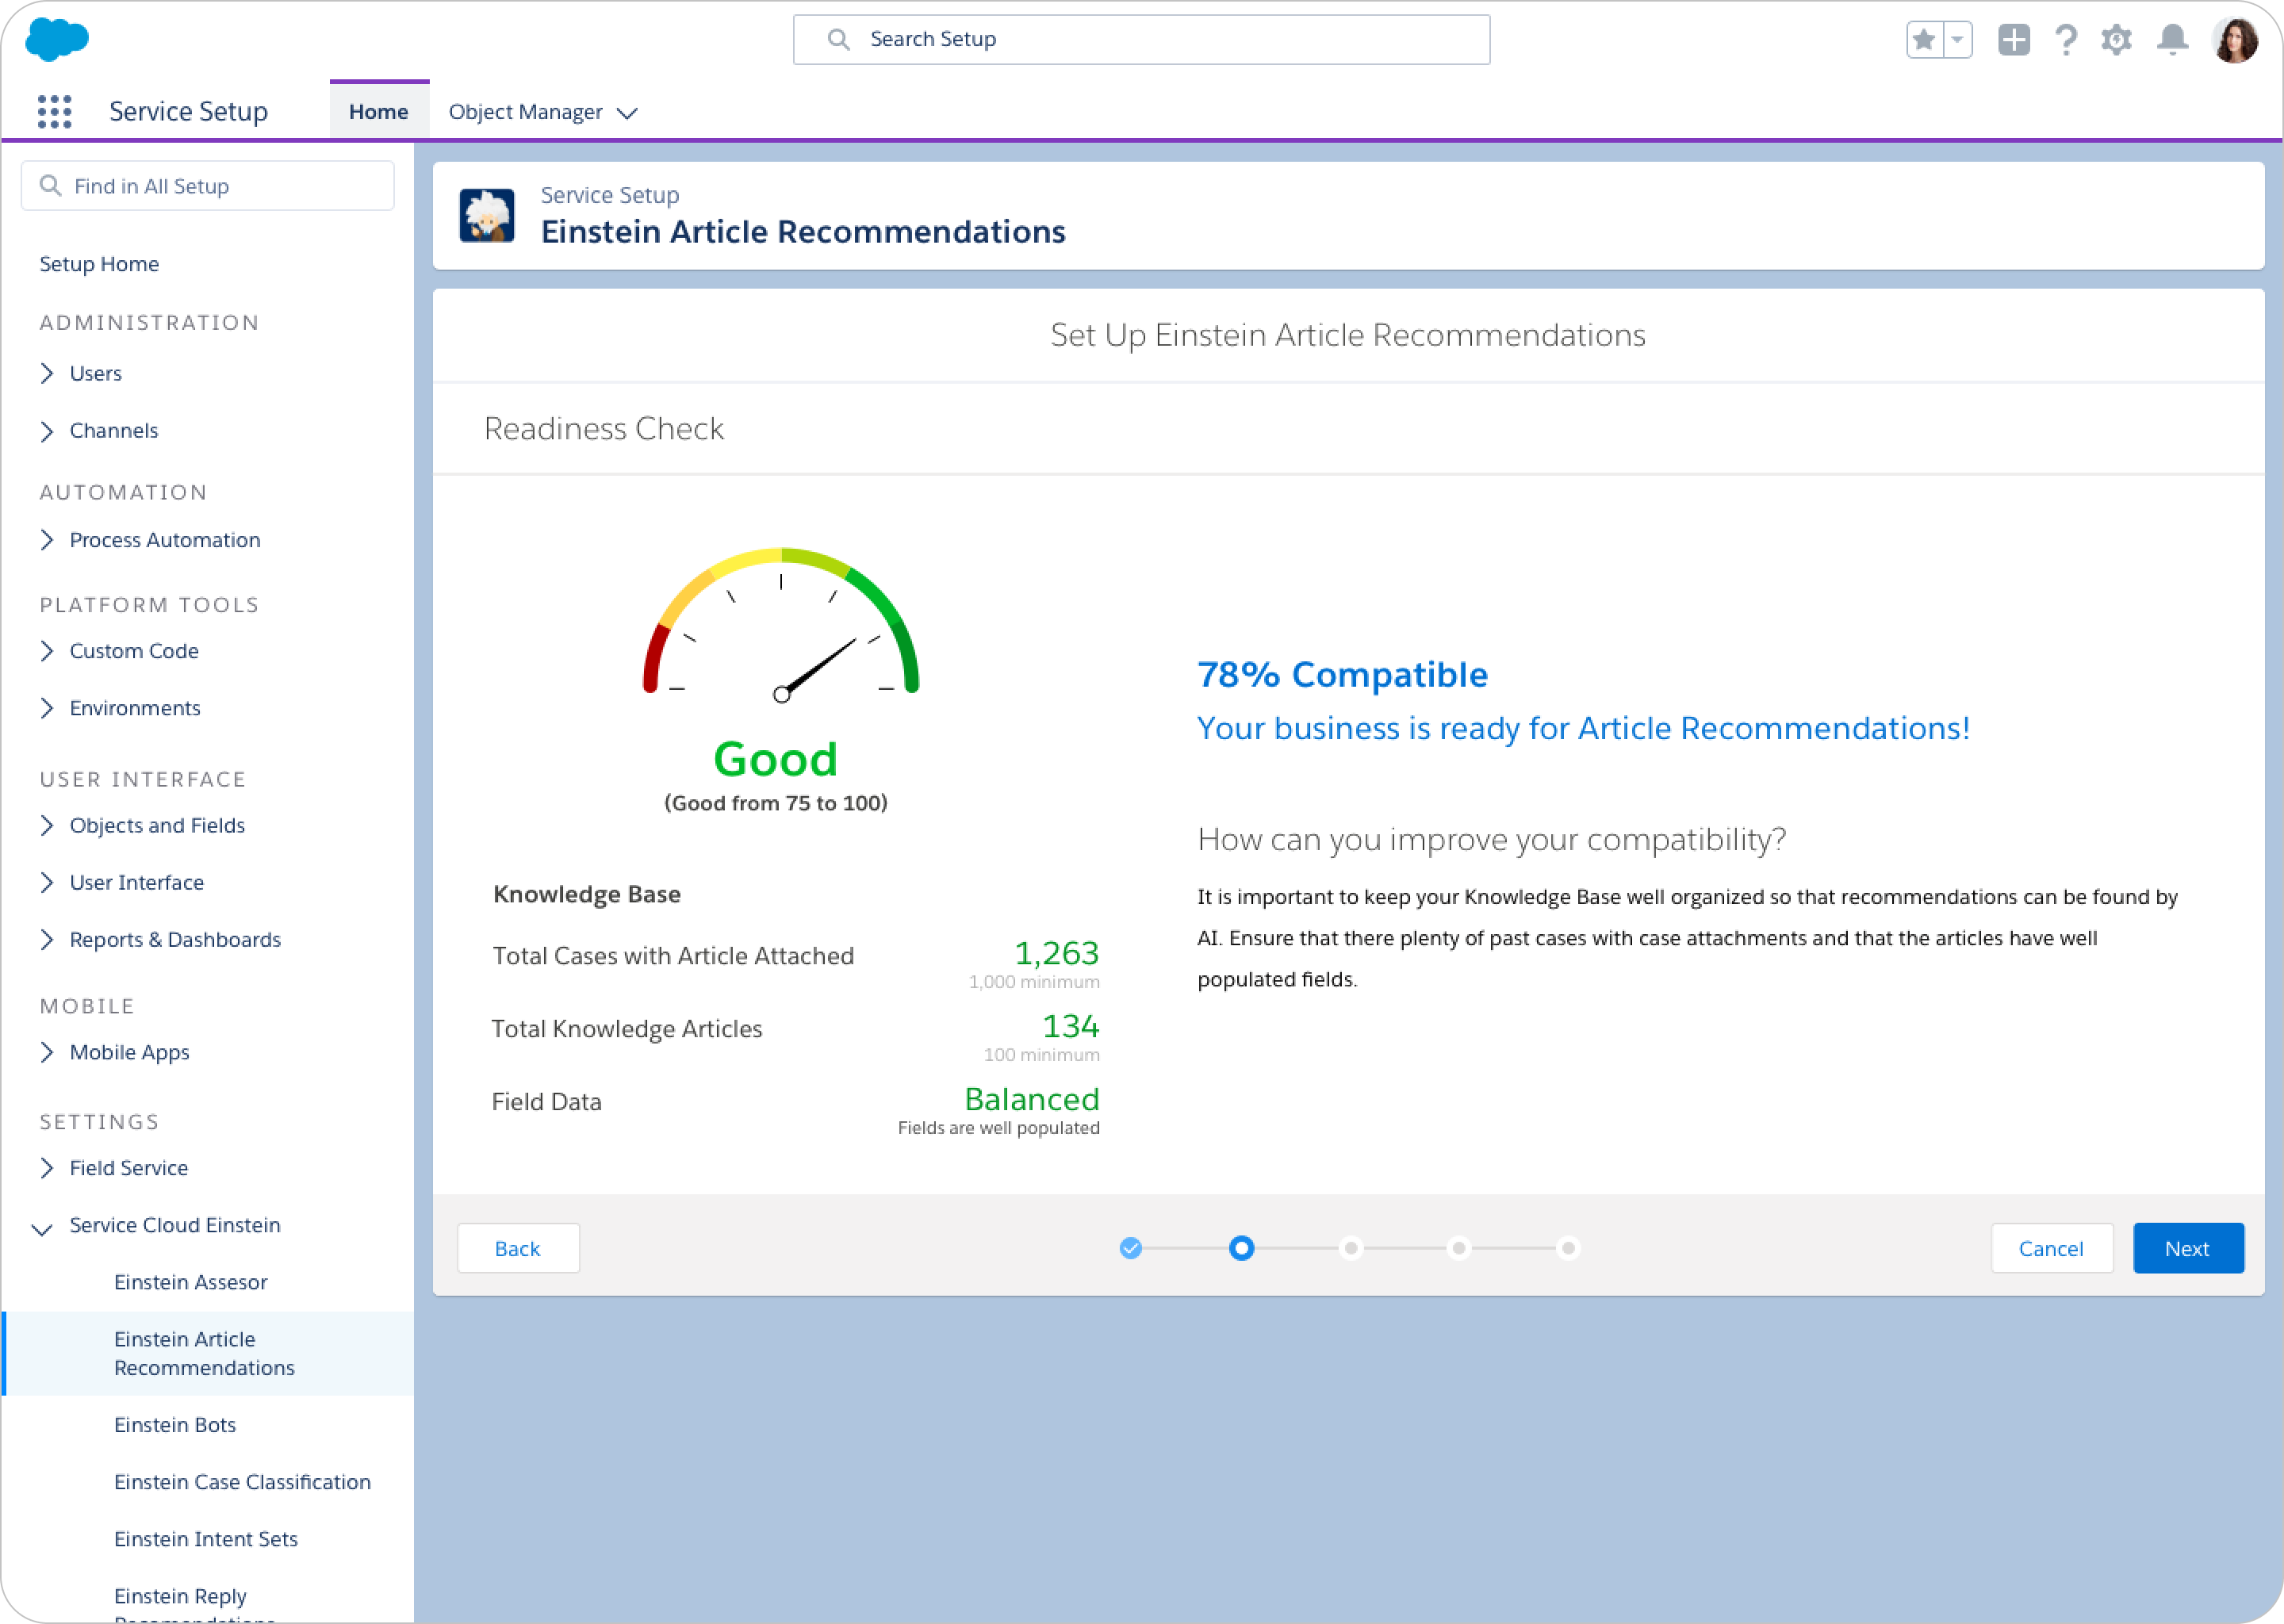Click the '1,263' cases value

pyautogui.click(x=1056, y=953)
